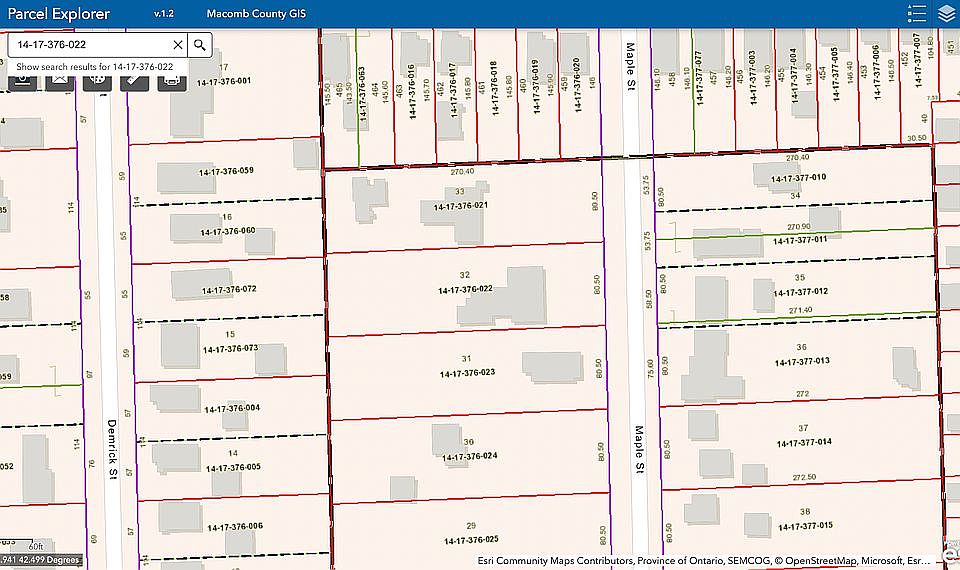This screenshot has width=960, height=570.
Task: Select parcel label 14-17-376-005
Action: [233, 467]
